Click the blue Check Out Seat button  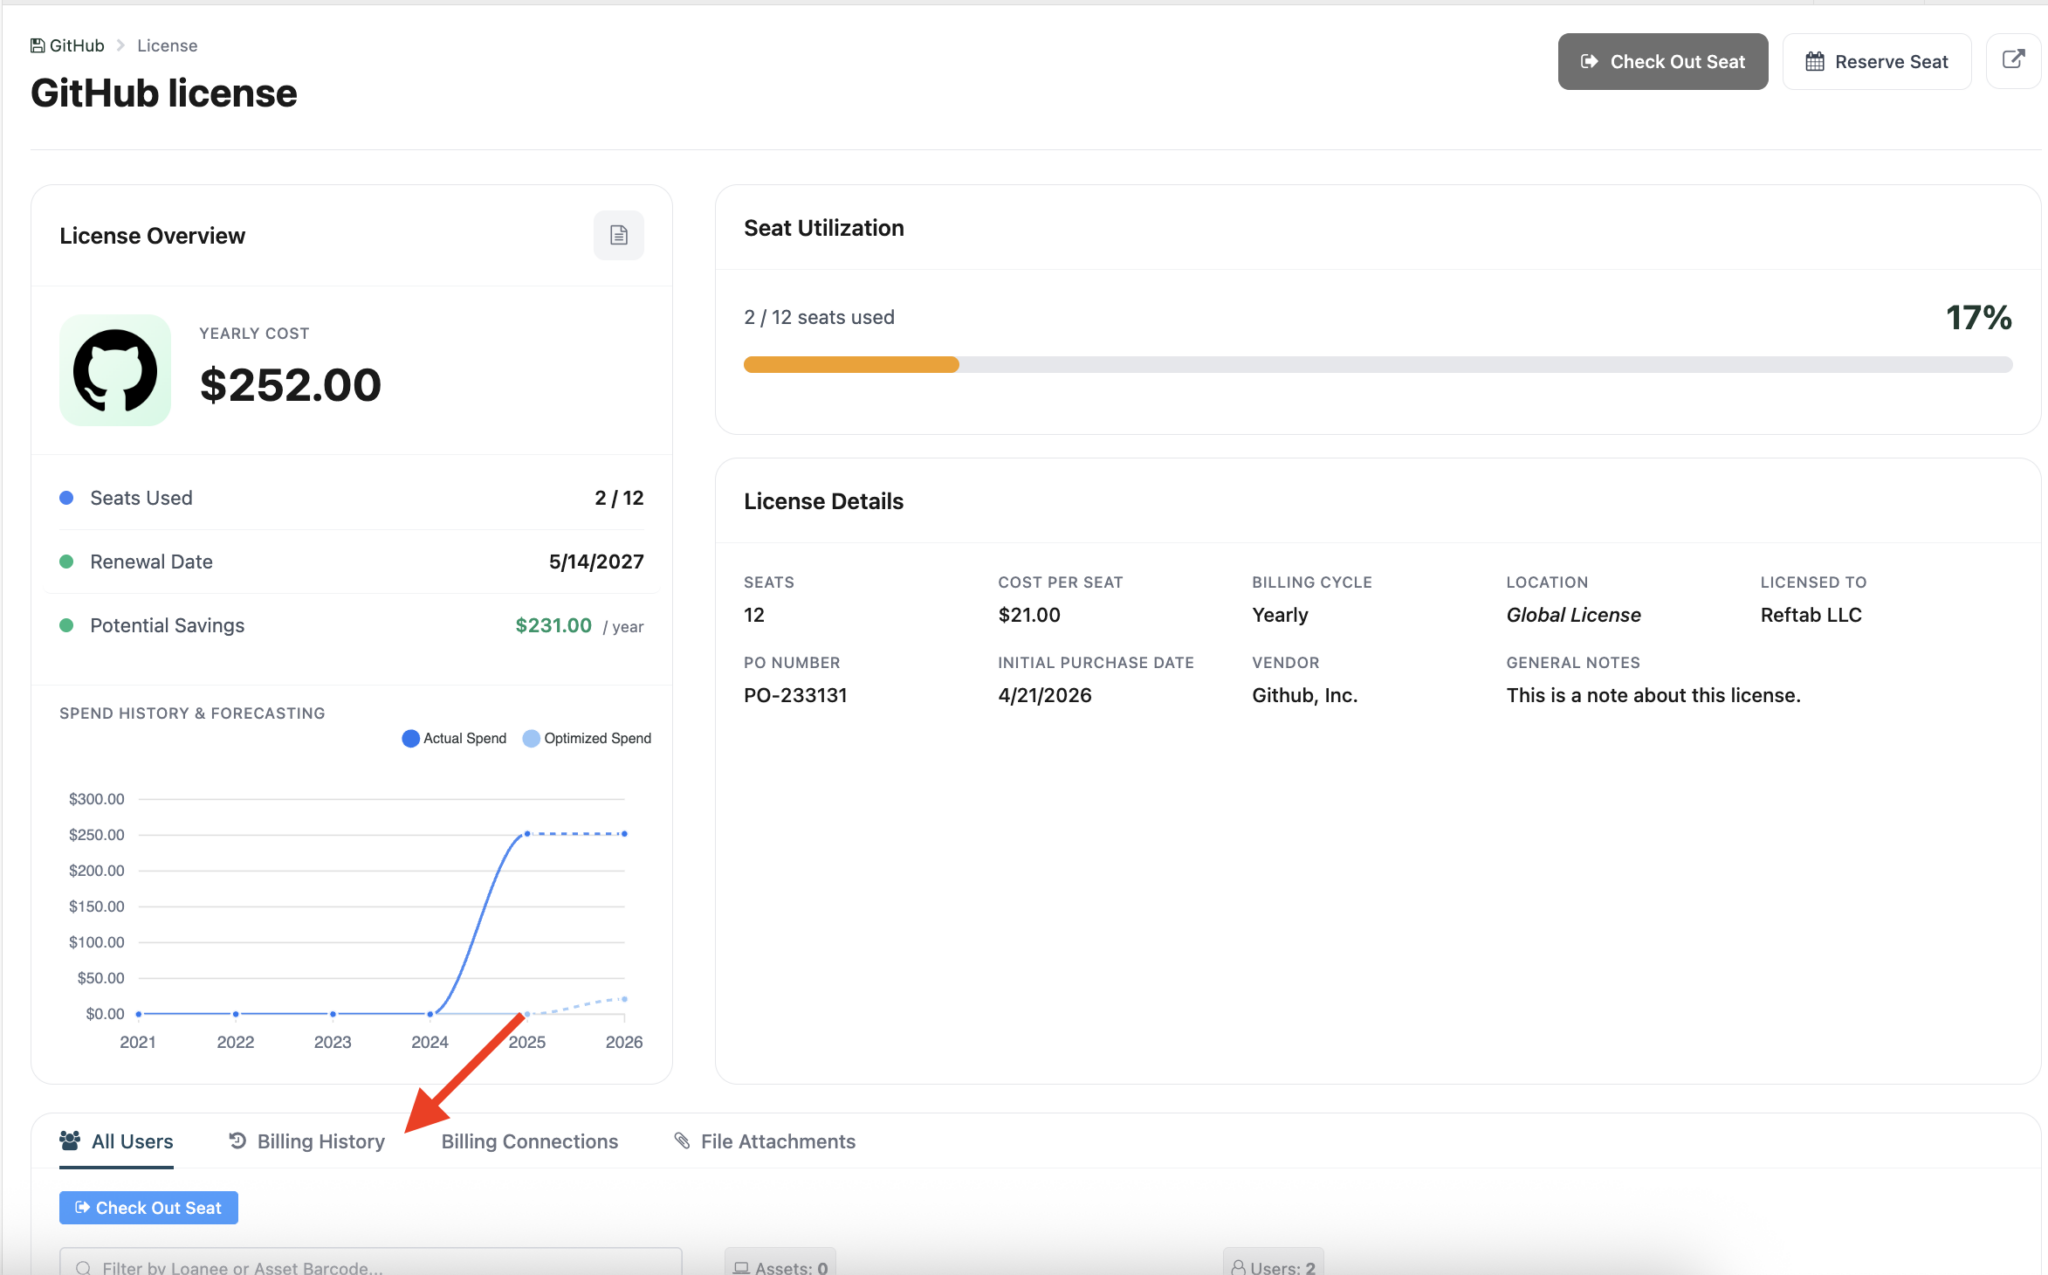click(148, 1208)
